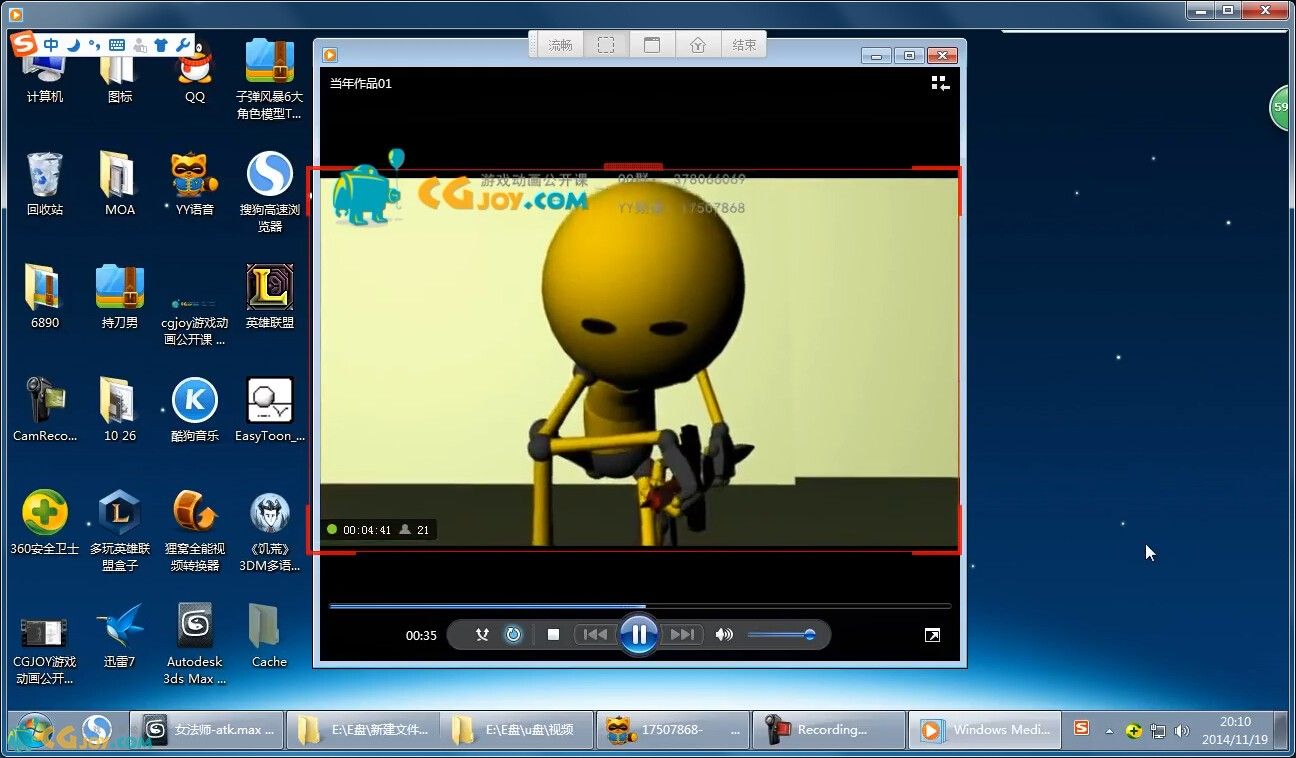Click the 结束 end button
Screen dimensions: 1296x758
coord(744,45)
